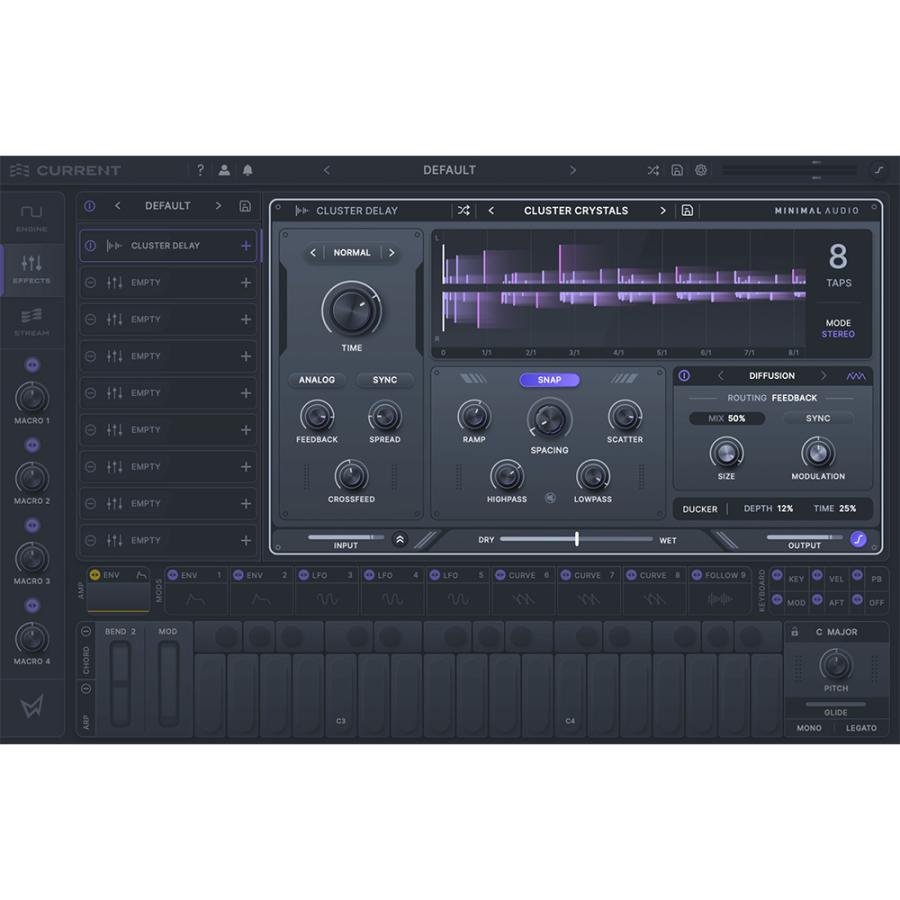Open the notifications bell icon
The height and width of the screenshot is (900, 900).
tap(247, 170)
